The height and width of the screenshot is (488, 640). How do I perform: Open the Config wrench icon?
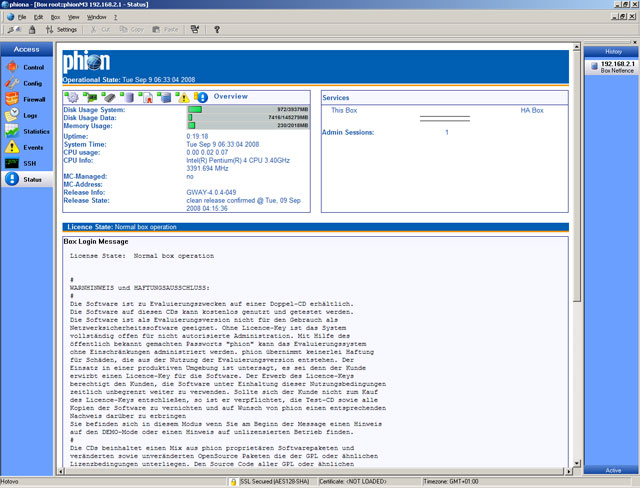point(26,83)
